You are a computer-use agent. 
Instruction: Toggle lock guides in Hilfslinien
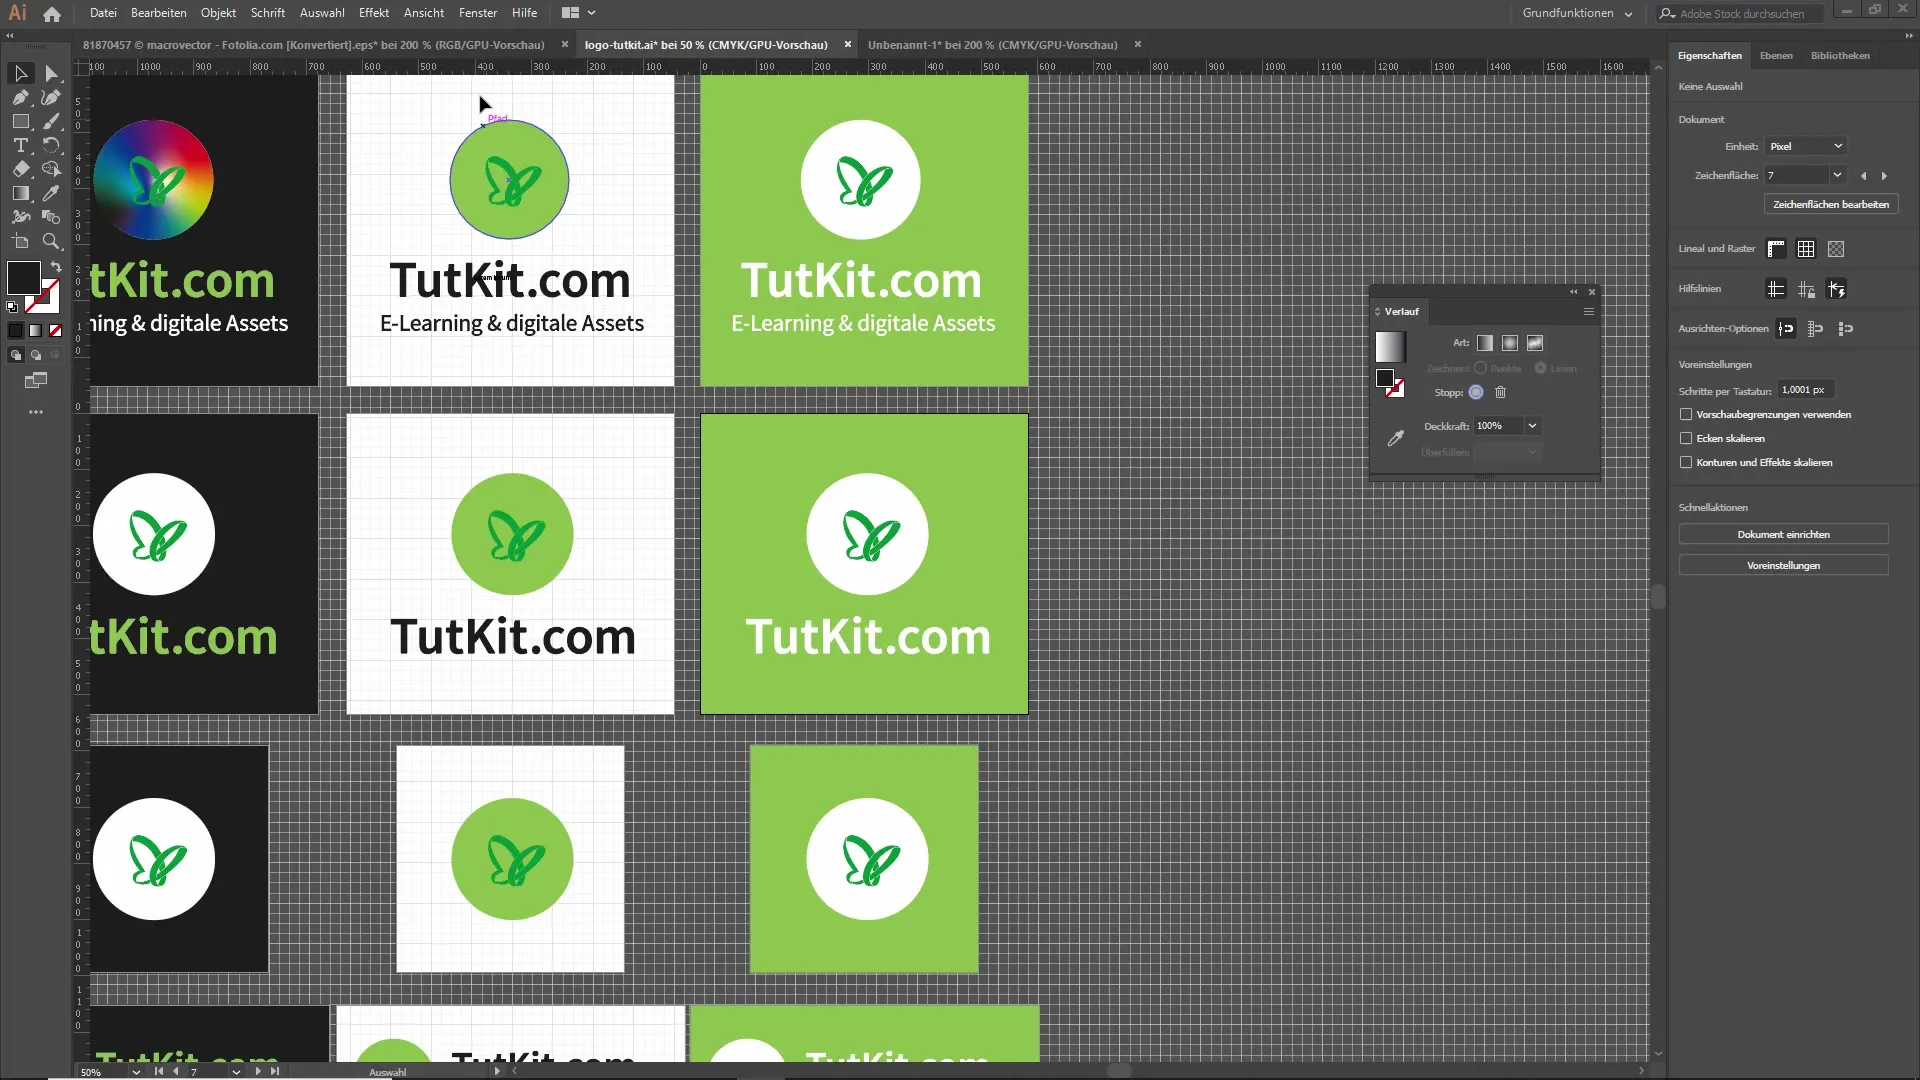[x=1806, y=289]
